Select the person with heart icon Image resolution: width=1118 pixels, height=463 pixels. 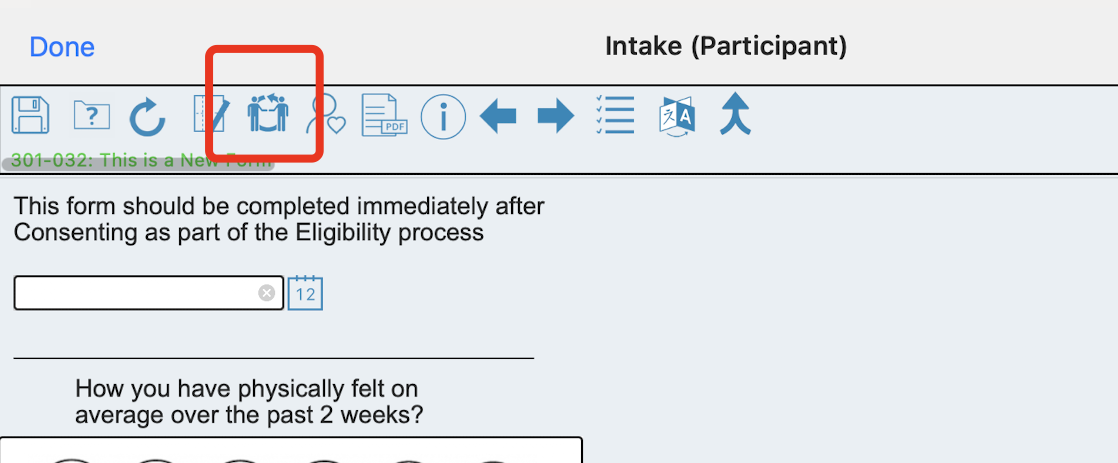tap(326, 116)
